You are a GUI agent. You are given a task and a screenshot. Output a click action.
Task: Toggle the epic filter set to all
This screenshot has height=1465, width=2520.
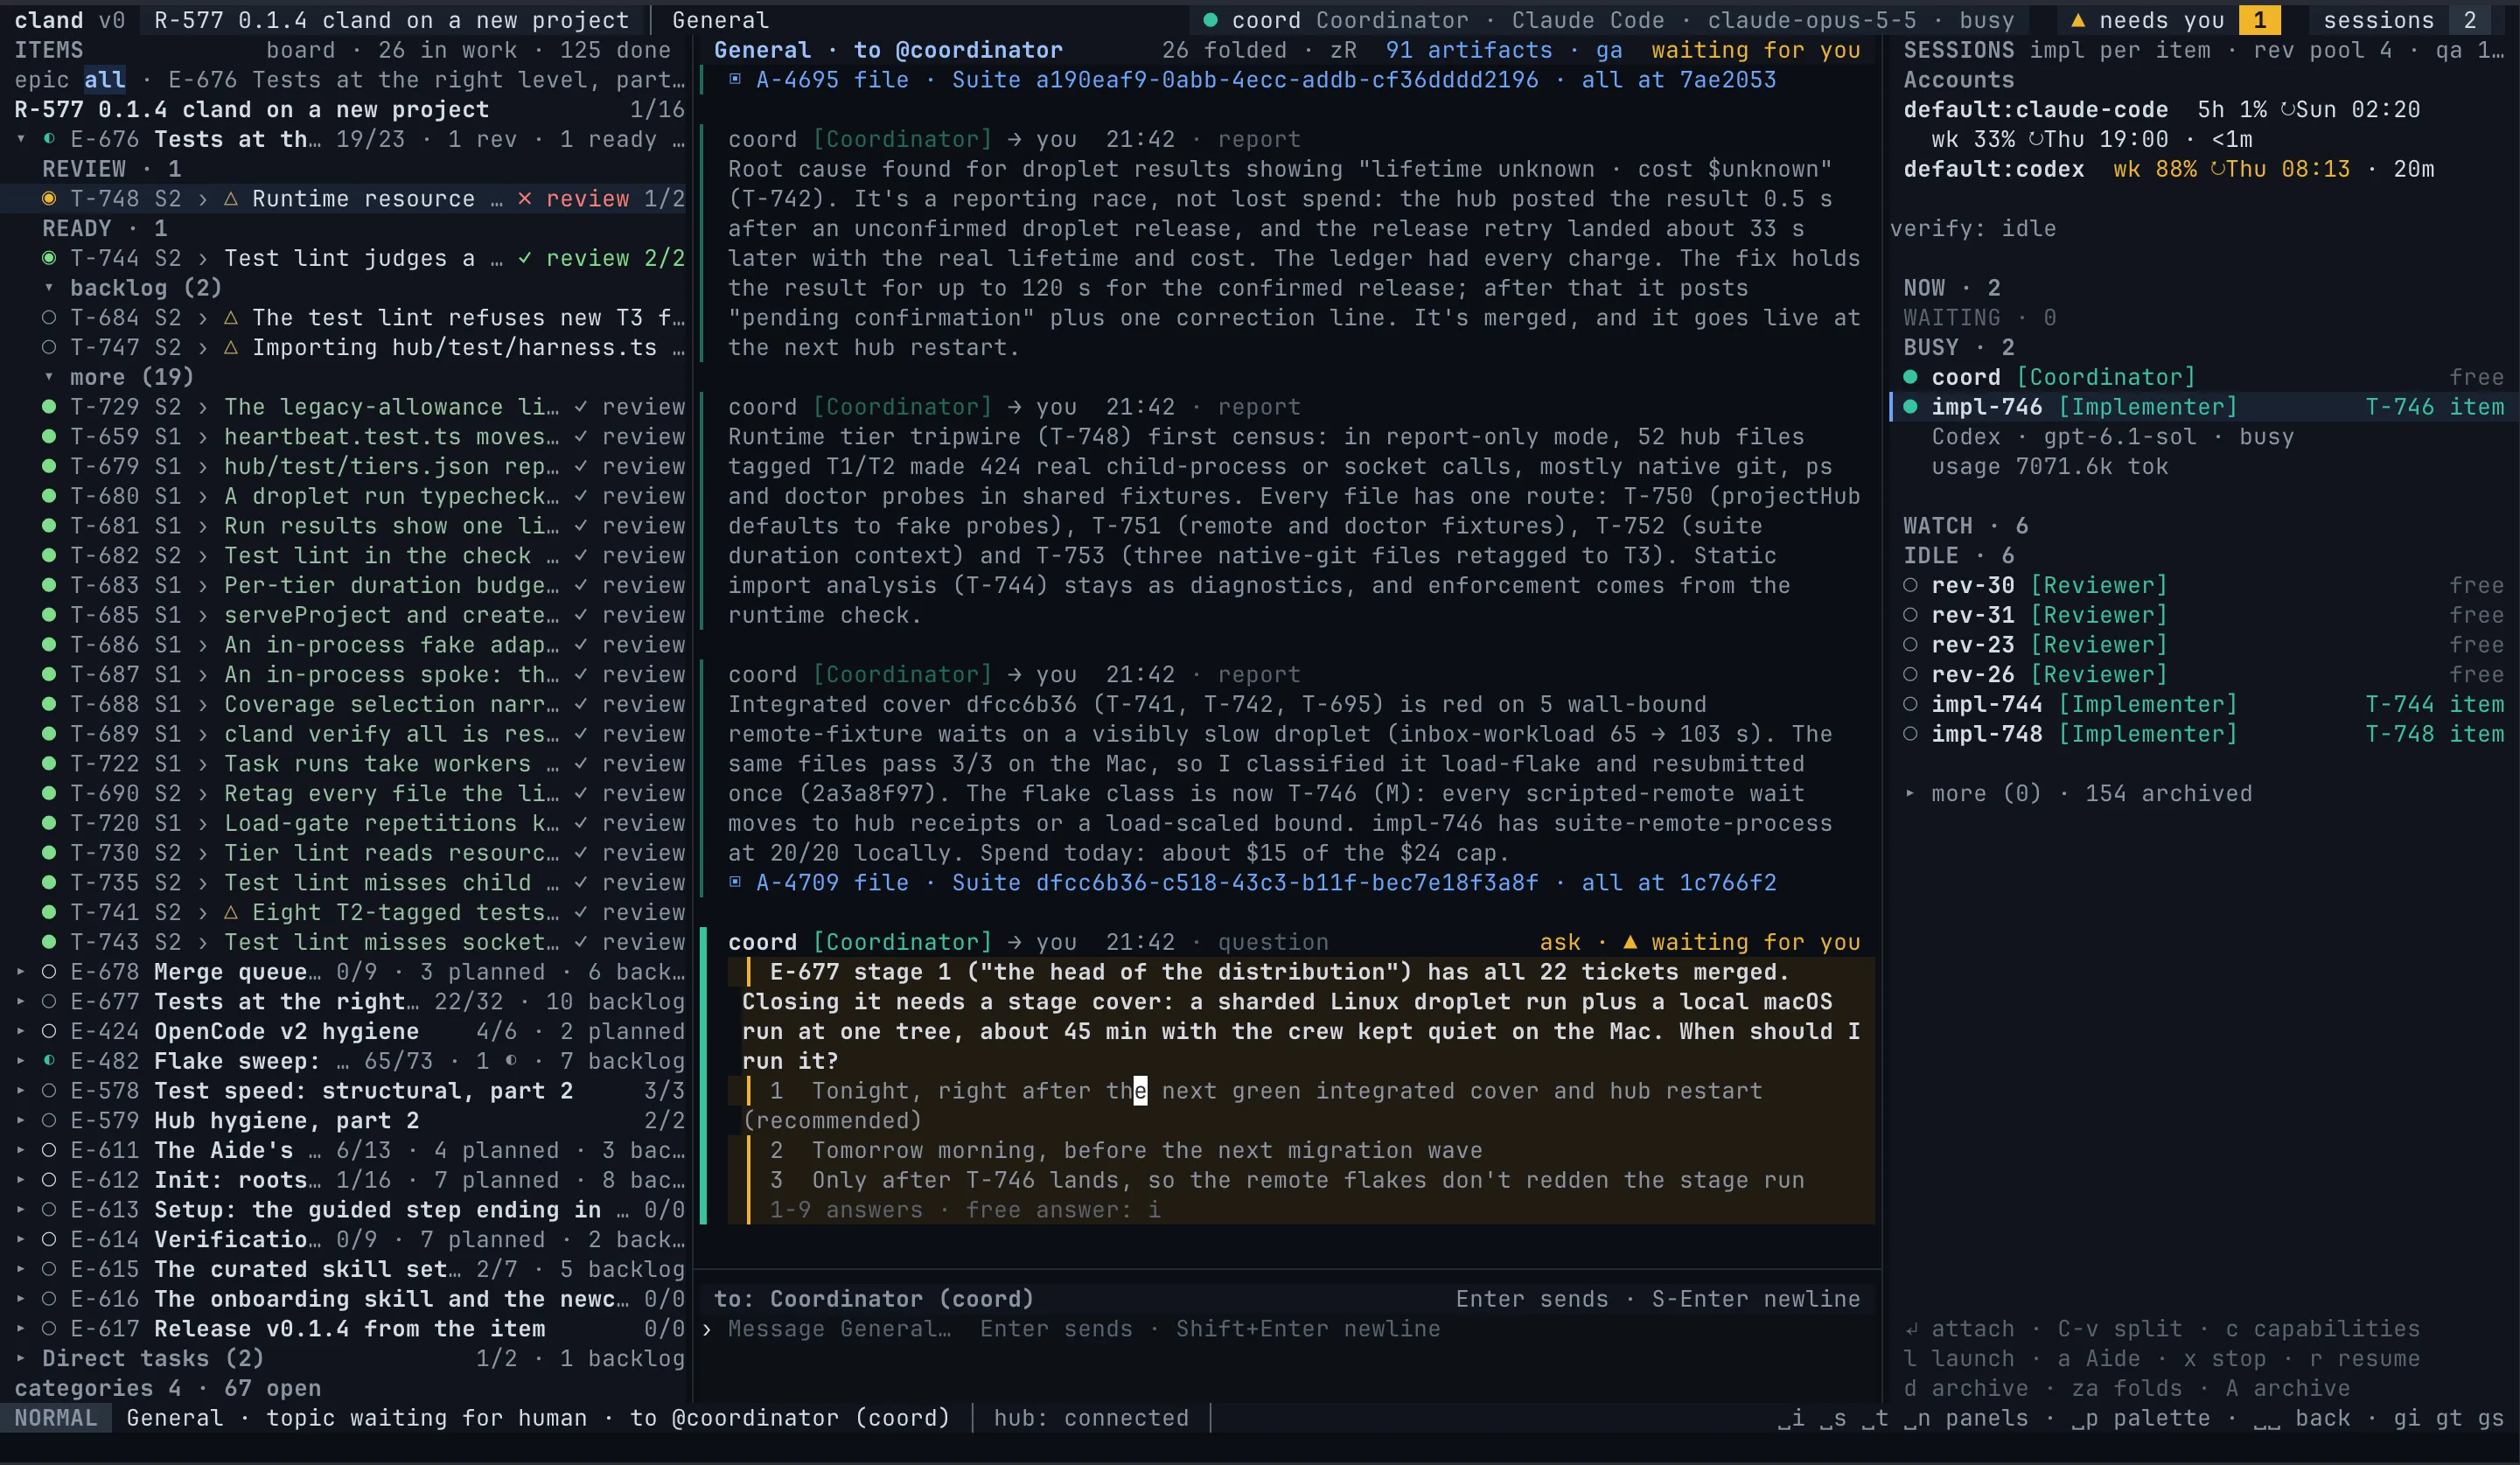[x=104, y=80]
